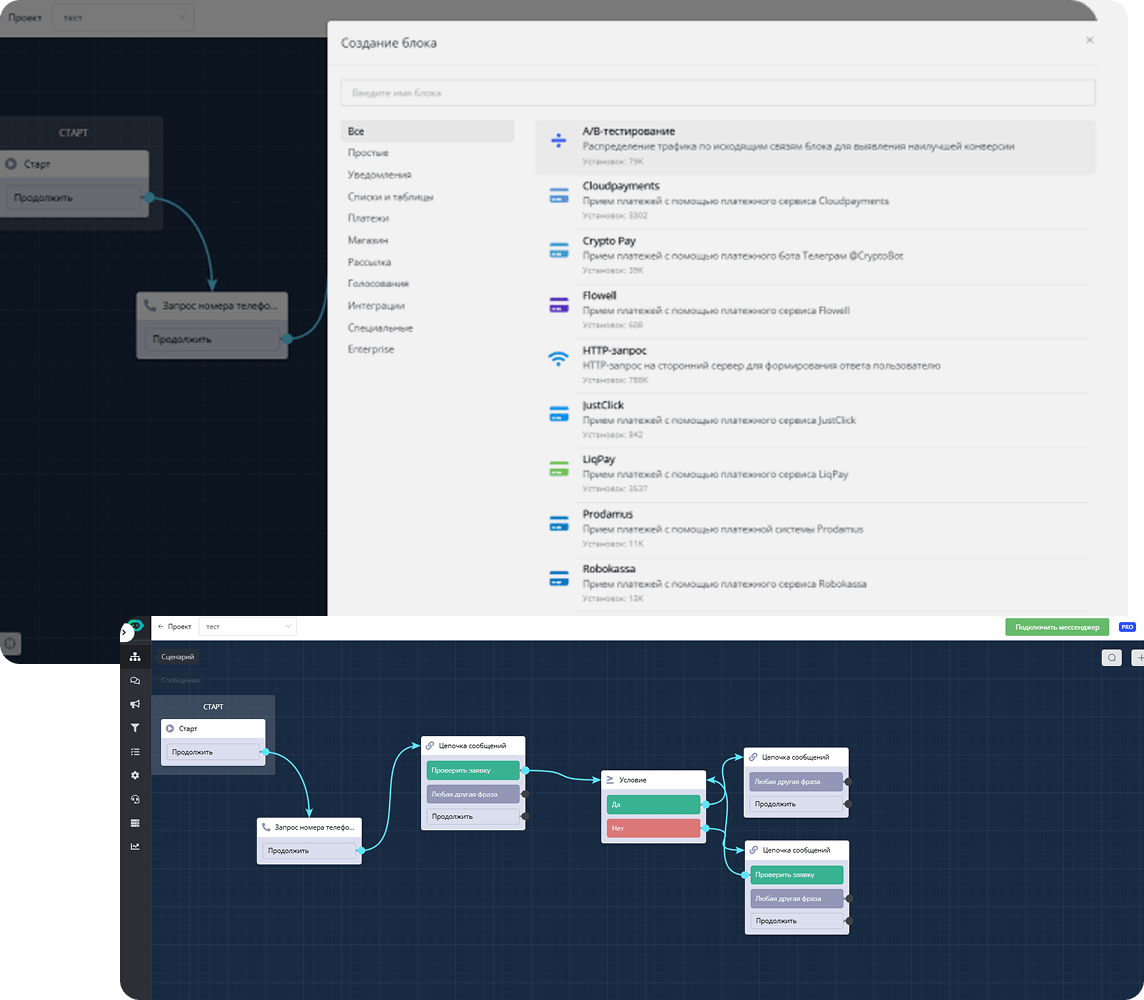This screenshot has width=1144, height=1000.
Task: Click the headset support icon in sidebar
Action: 135,799
